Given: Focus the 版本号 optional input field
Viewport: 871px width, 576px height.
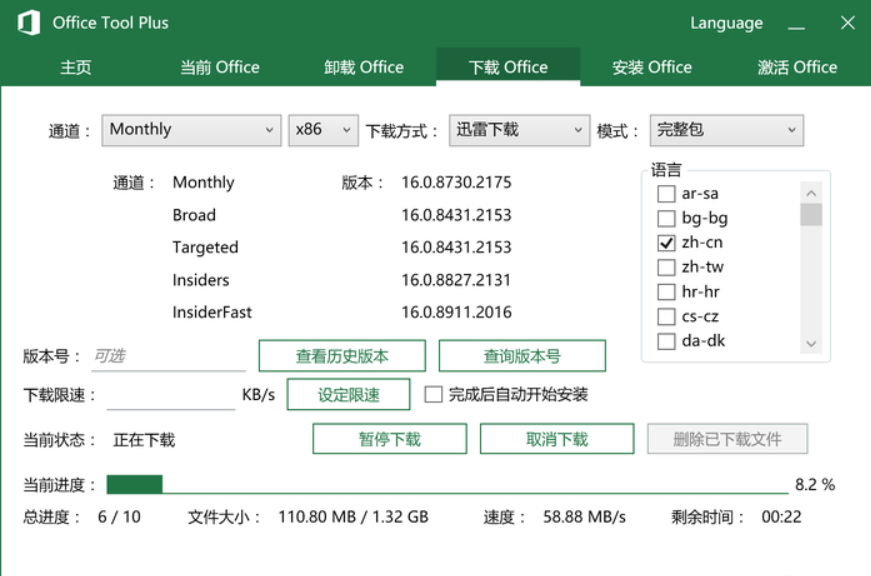Looking at the screenshot, I should coord(168,356).
